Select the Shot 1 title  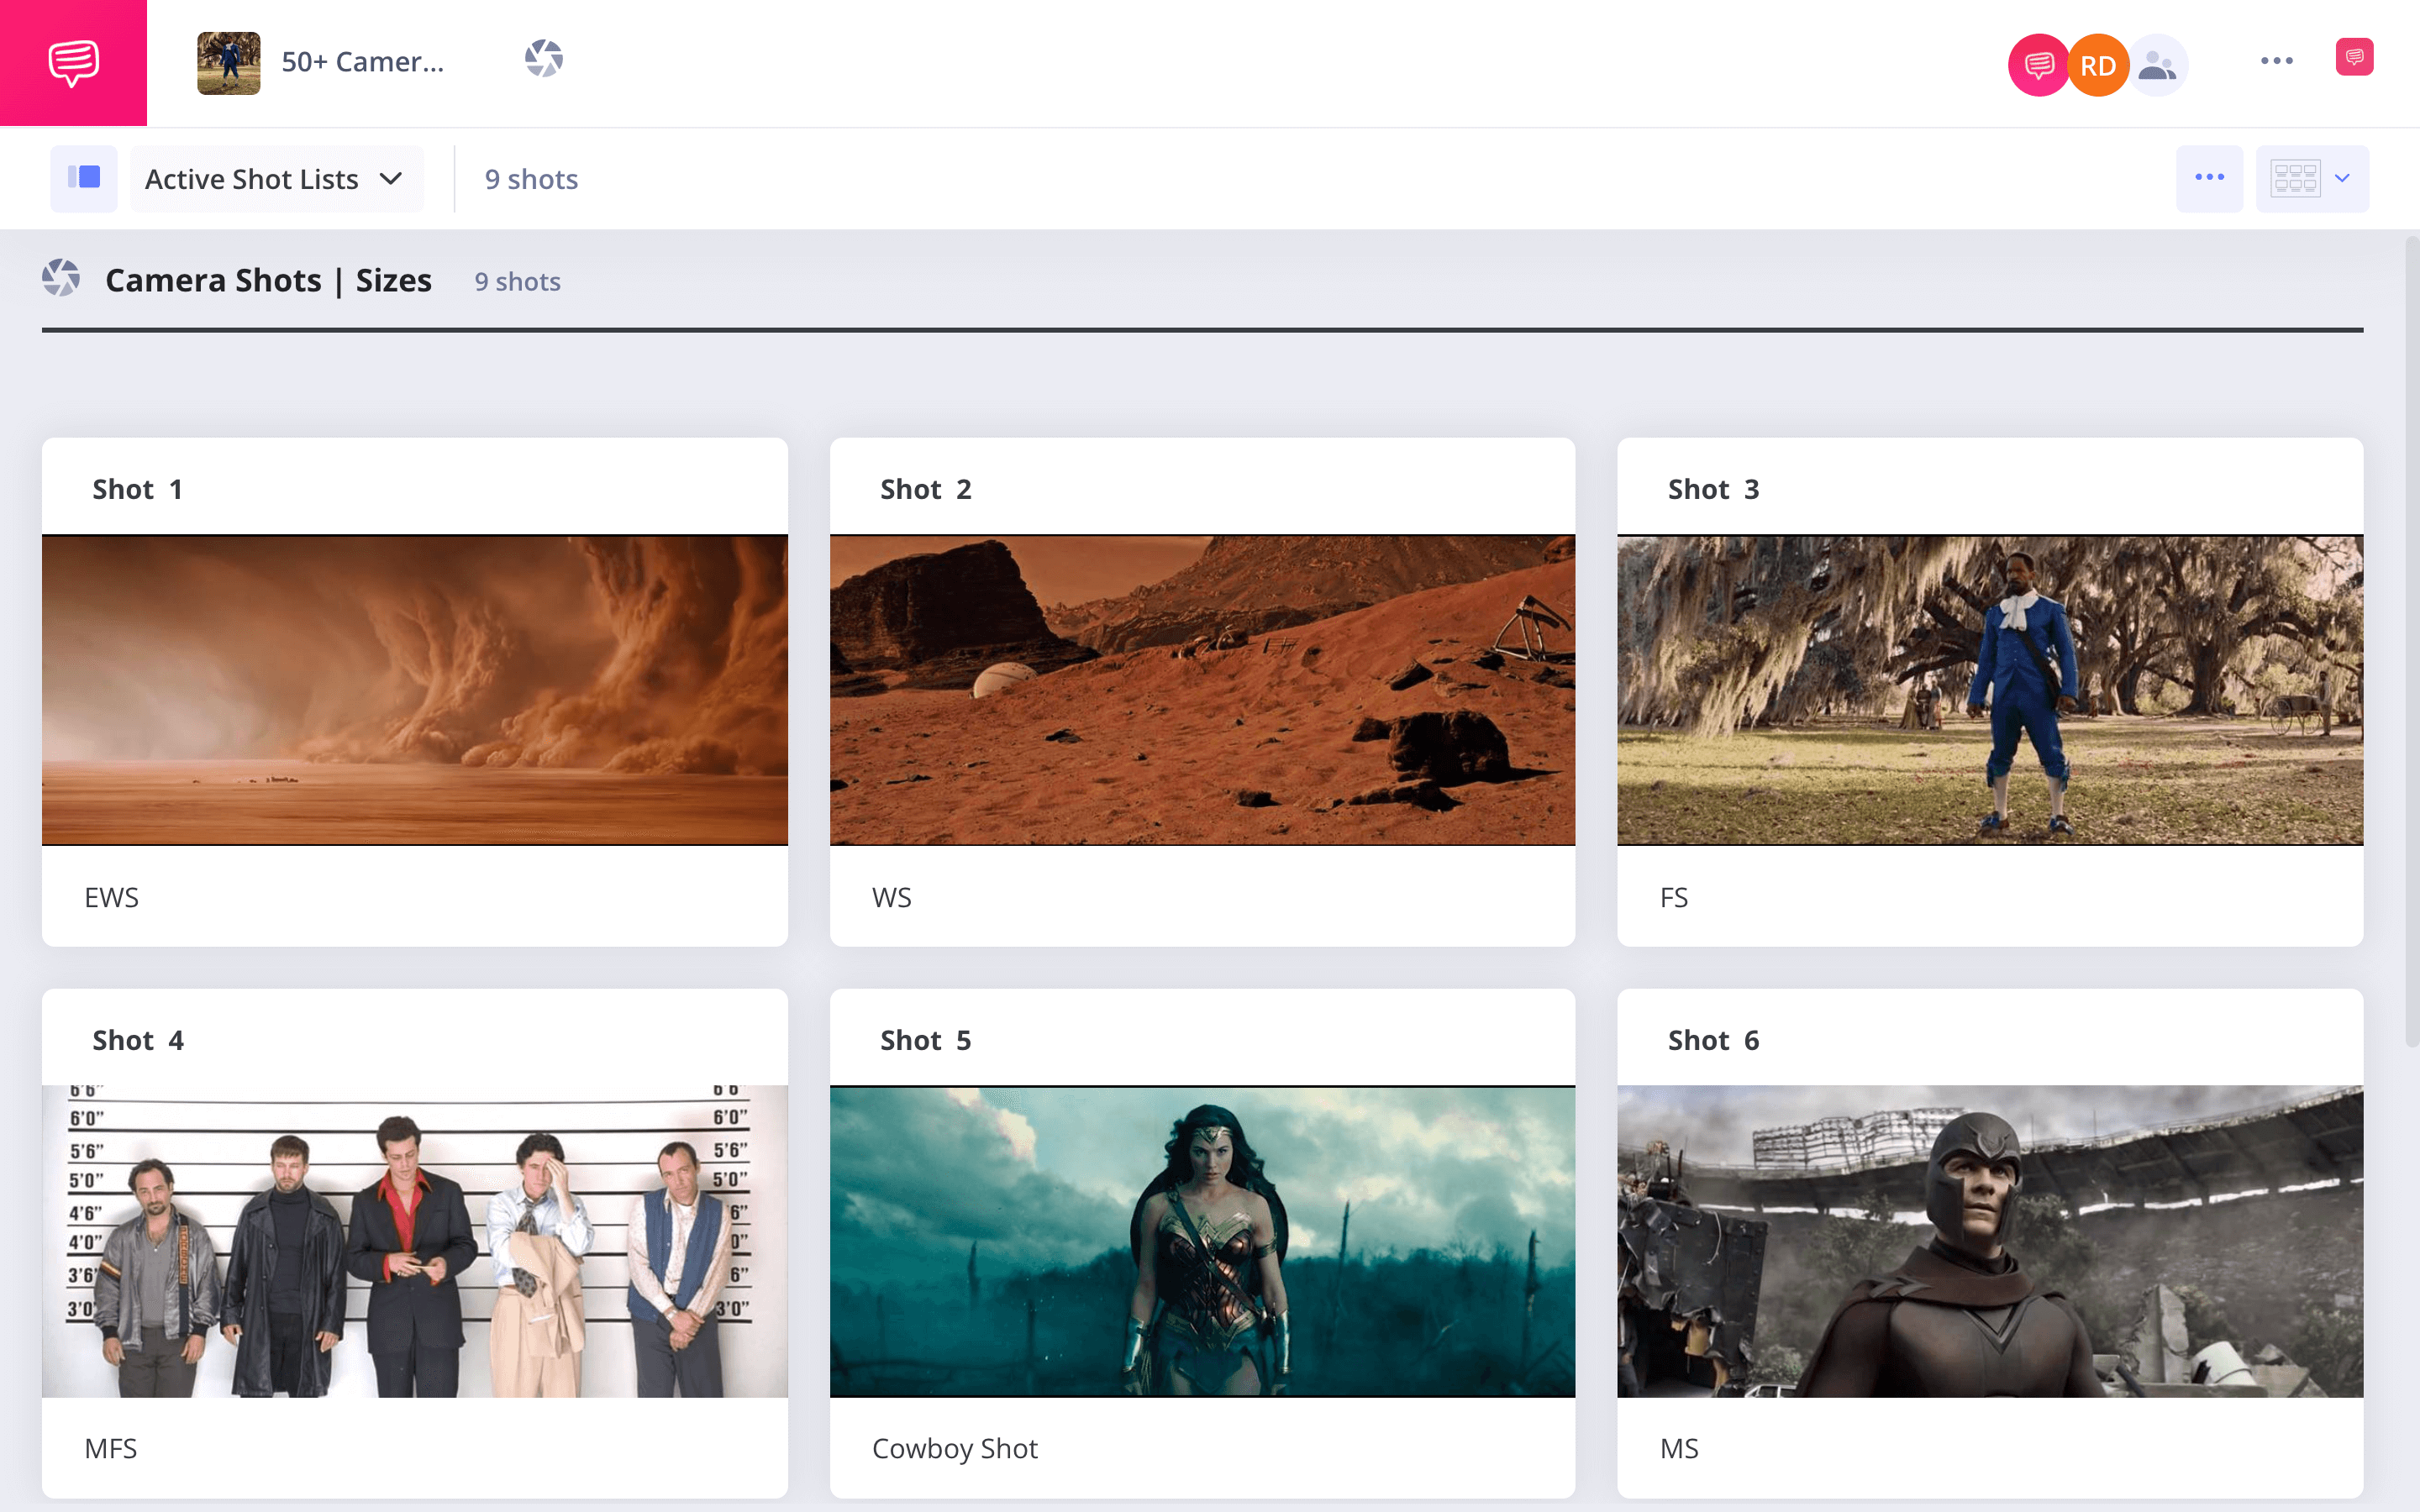(x=137, y=488)
